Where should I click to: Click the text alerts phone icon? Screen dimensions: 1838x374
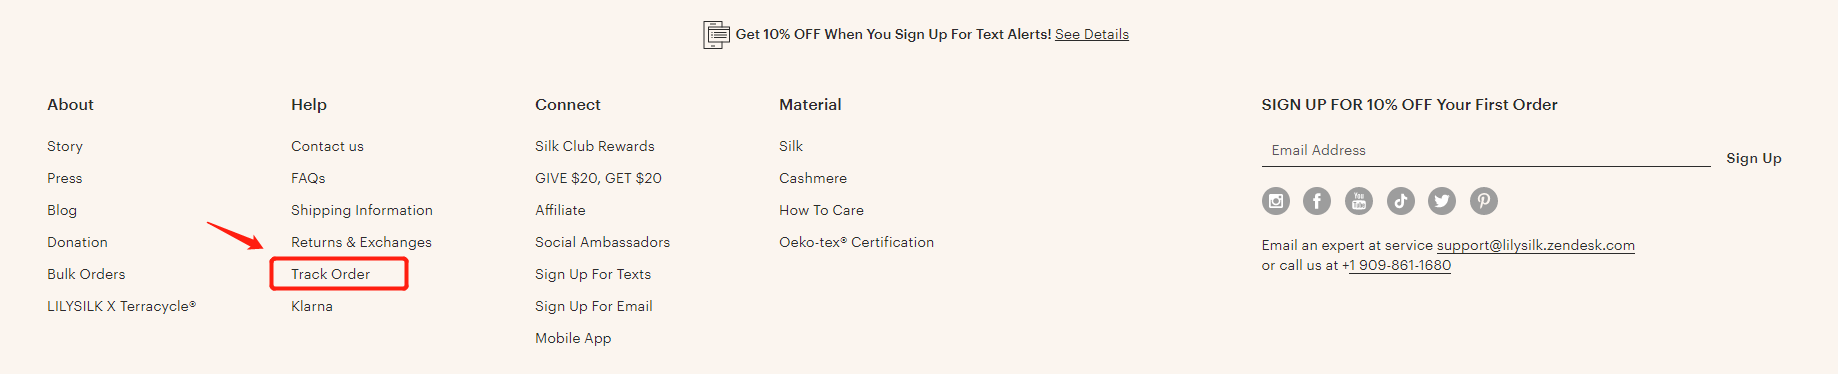coord(716,35)
